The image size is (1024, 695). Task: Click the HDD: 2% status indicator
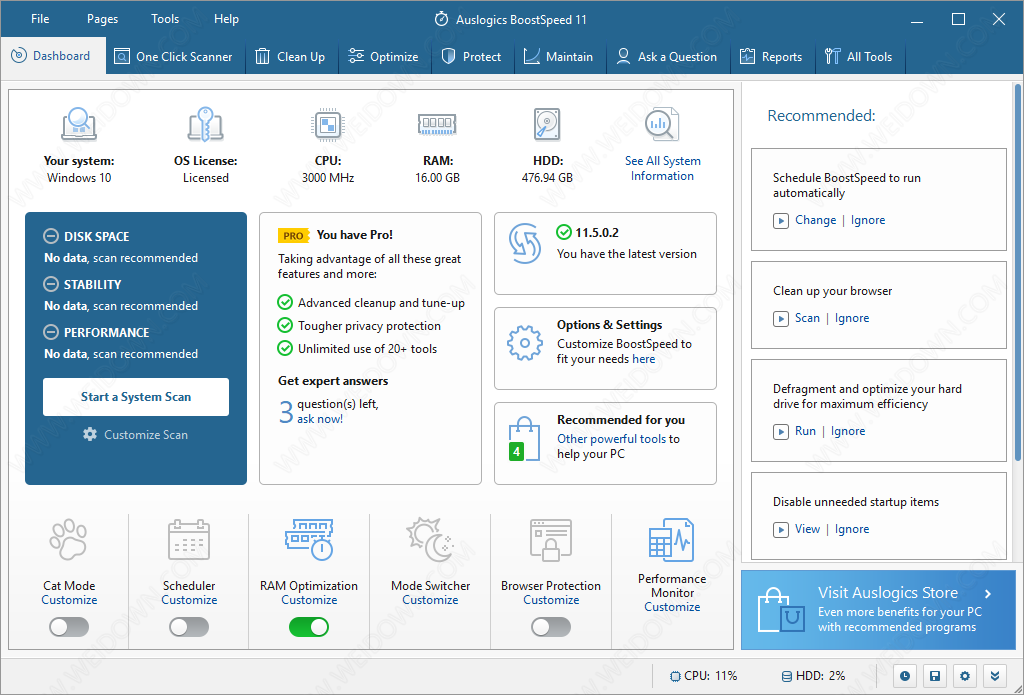813,675
